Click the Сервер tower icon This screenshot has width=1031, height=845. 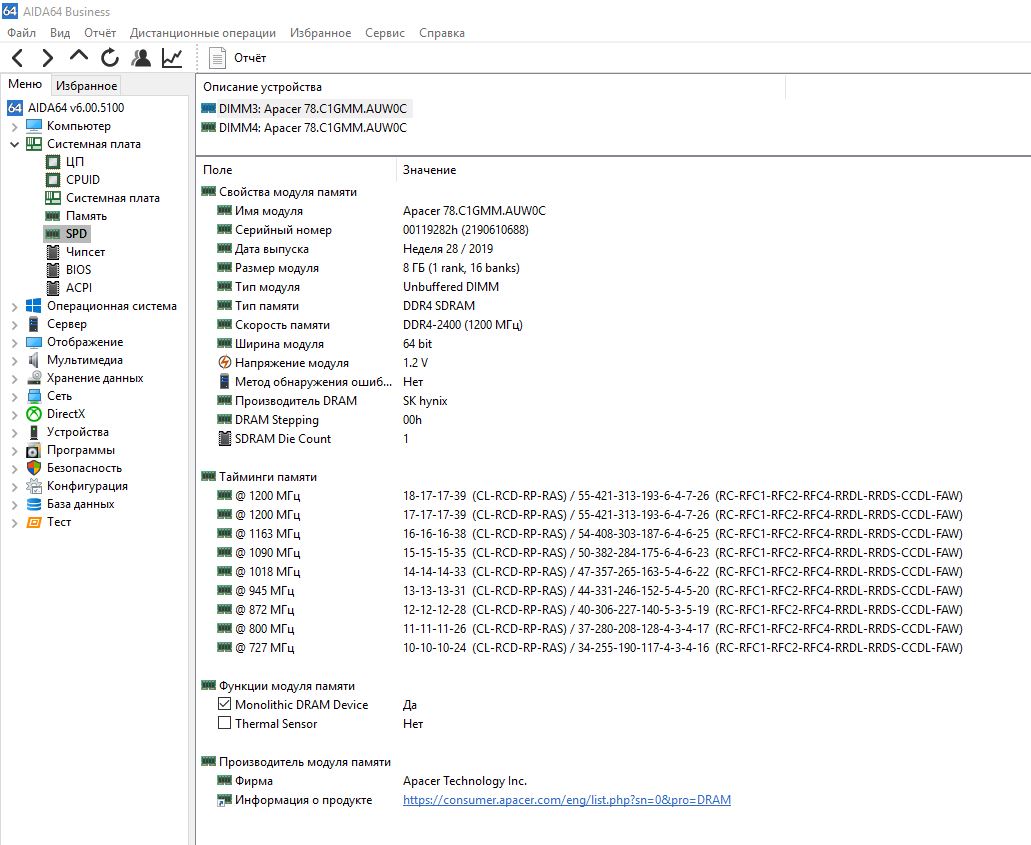pyautogui.click(x=34, y=324)
